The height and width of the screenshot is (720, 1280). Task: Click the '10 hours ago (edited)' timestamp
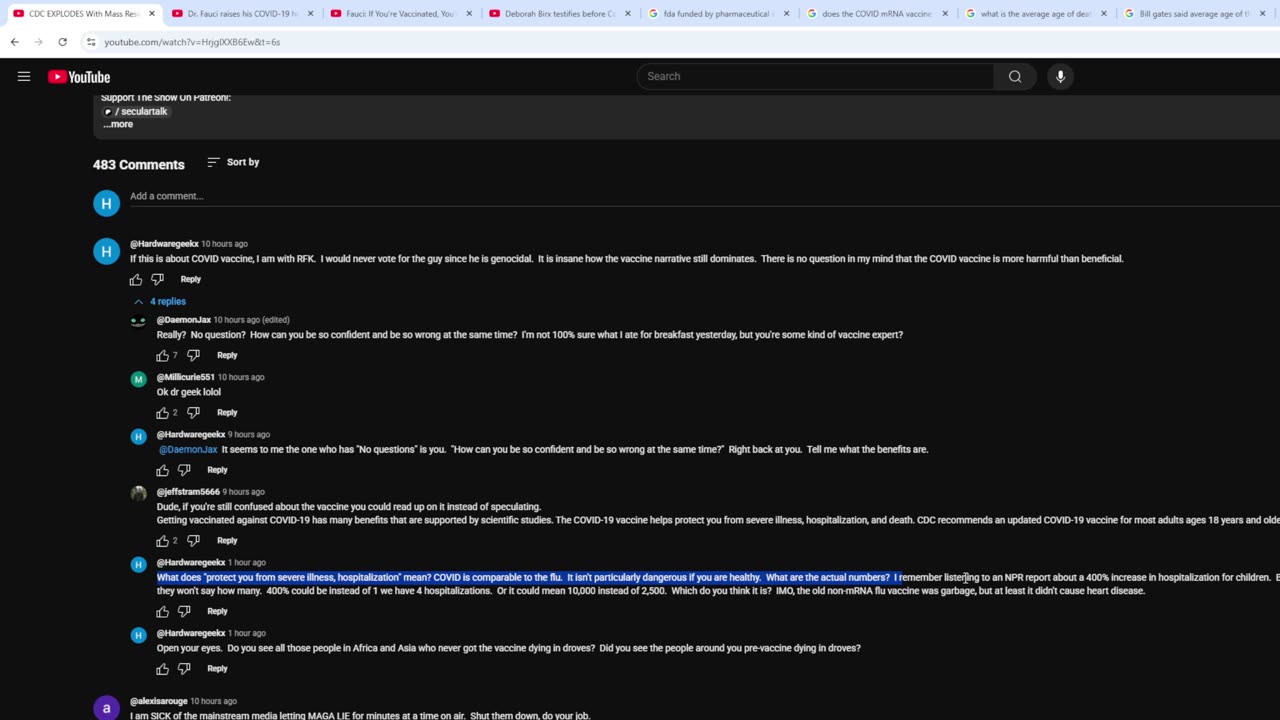click(x=251, y=321)
